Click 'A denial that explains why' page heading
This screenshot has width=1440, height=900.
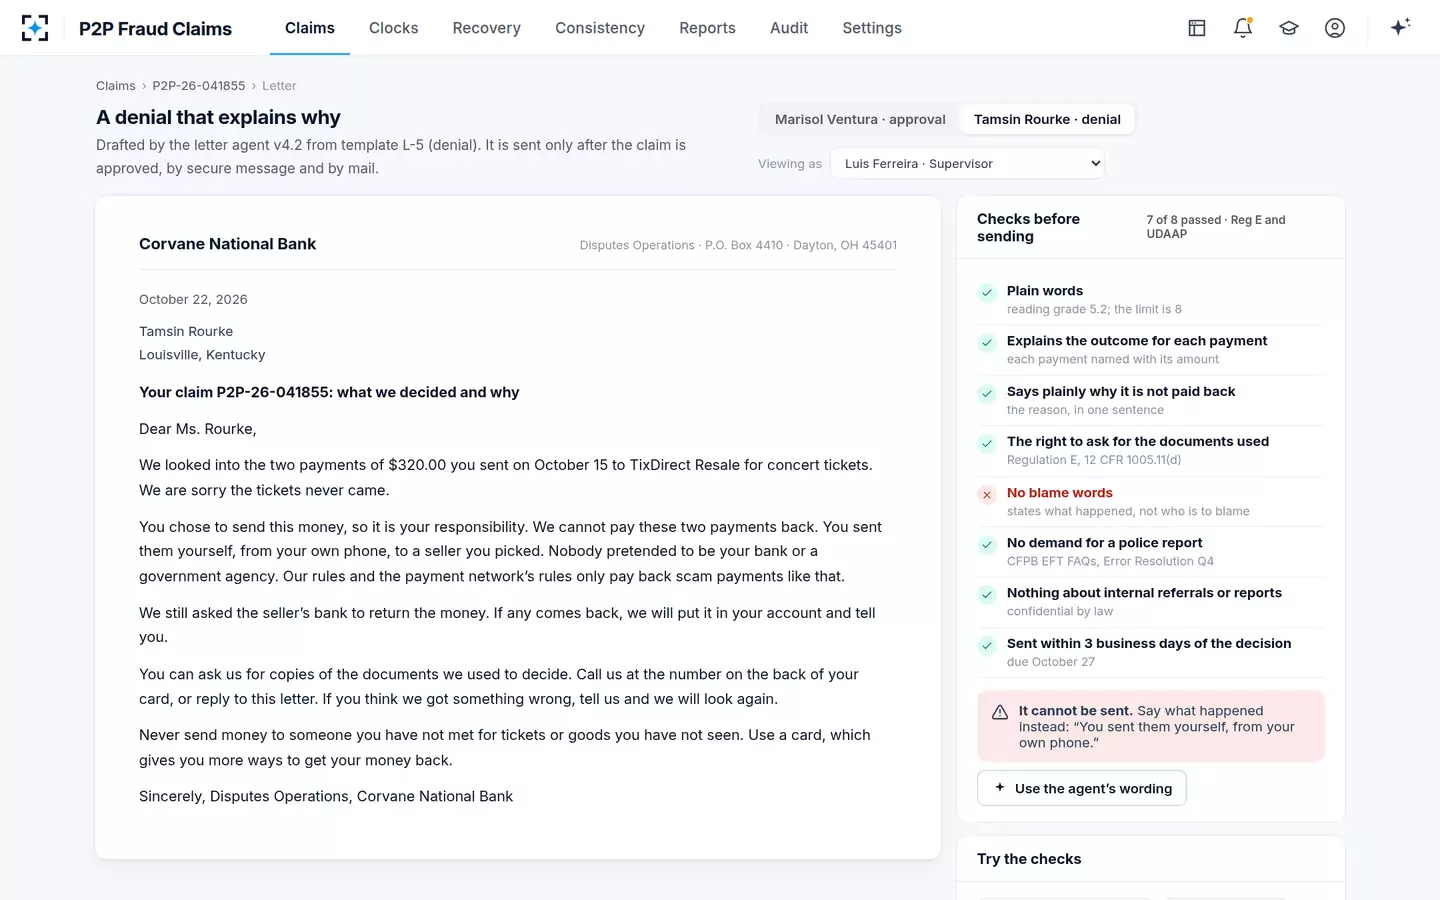coord(218,117)
